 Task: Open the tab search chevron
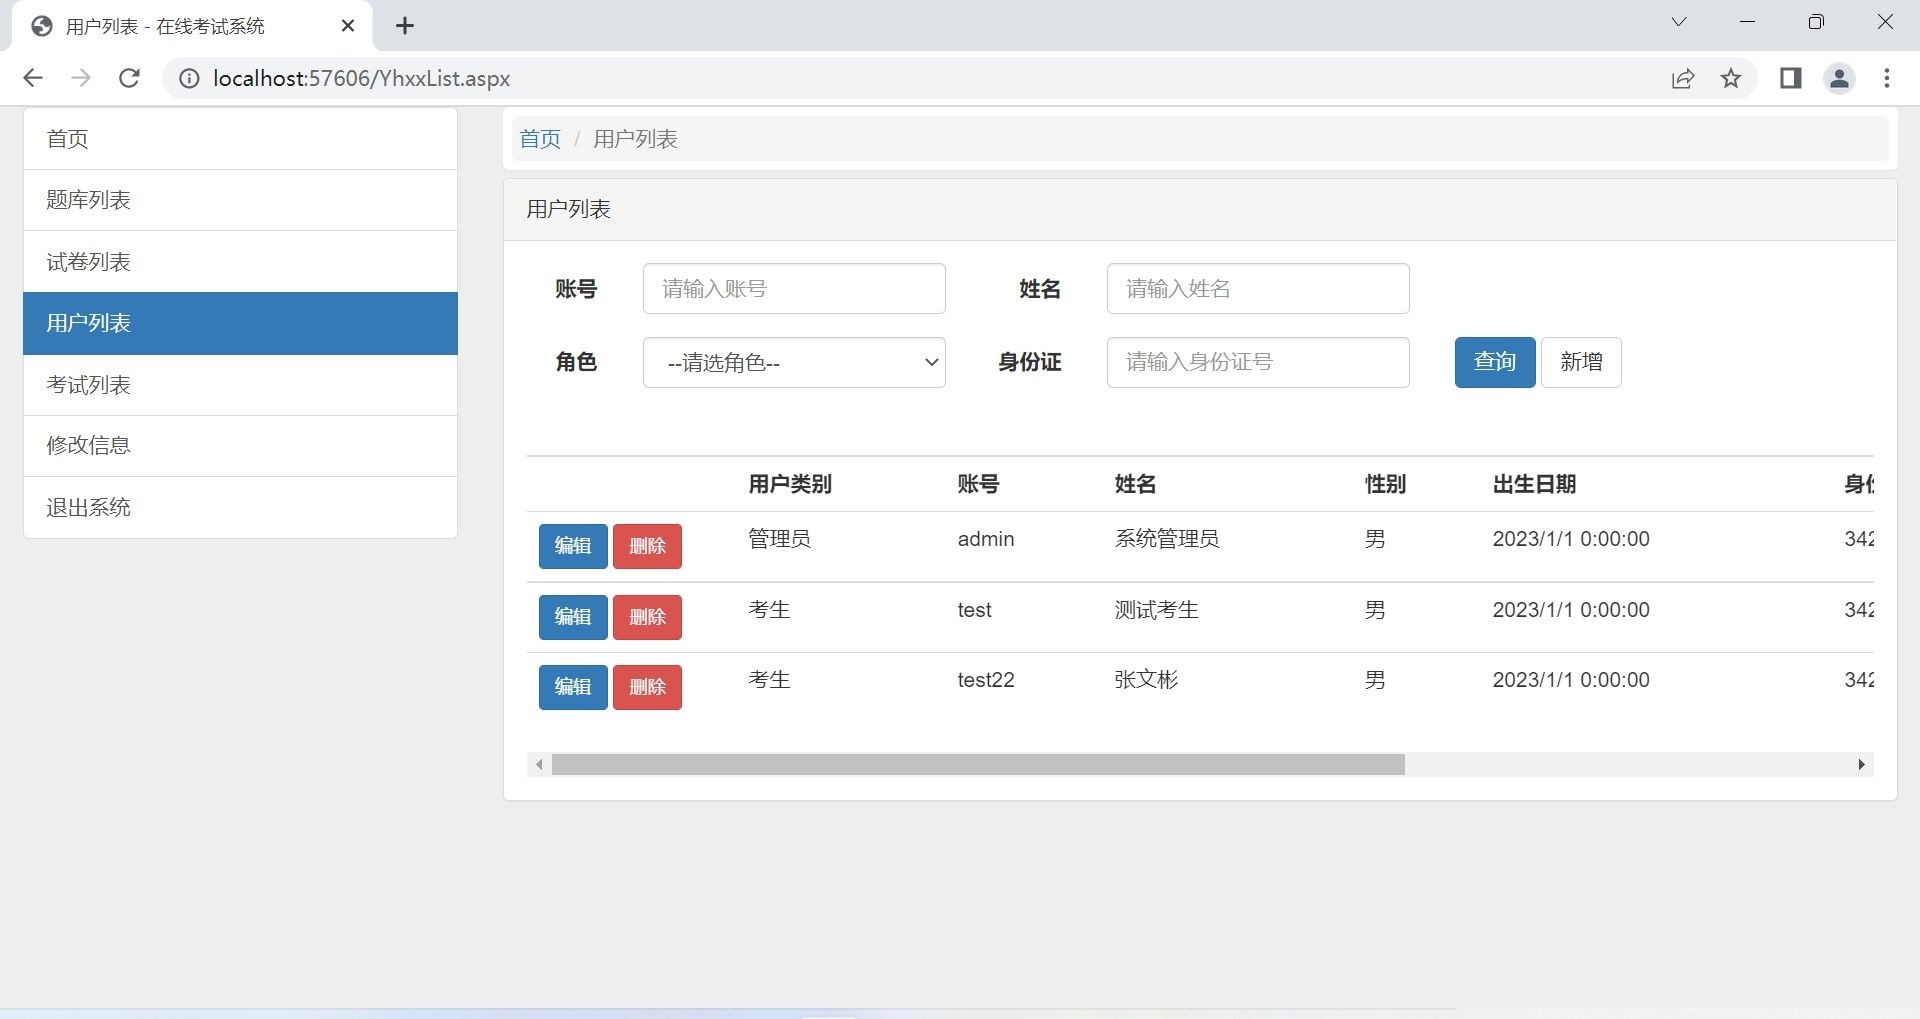click(1679, 22)
